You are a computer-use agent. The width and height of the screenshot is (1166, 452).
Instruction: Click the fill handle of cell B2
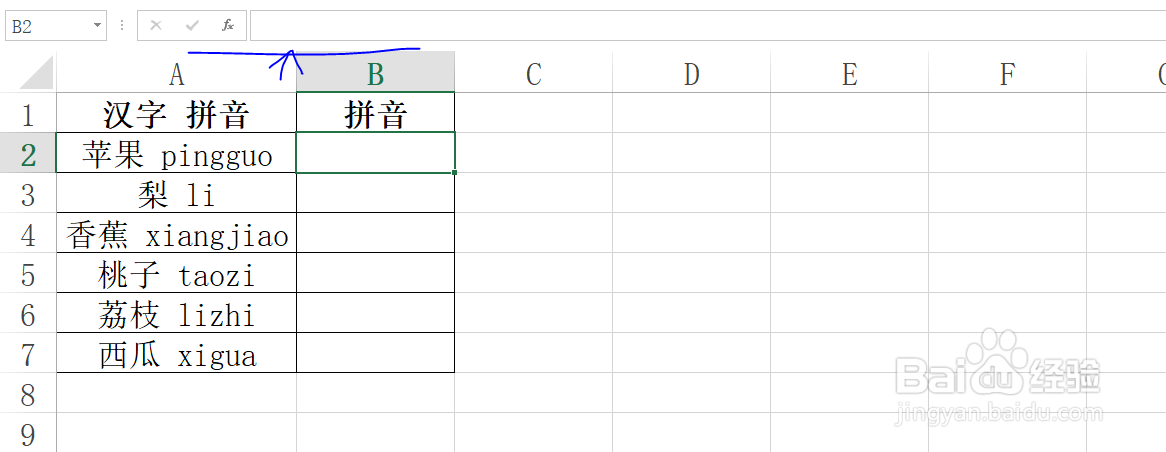click(454, 172)
